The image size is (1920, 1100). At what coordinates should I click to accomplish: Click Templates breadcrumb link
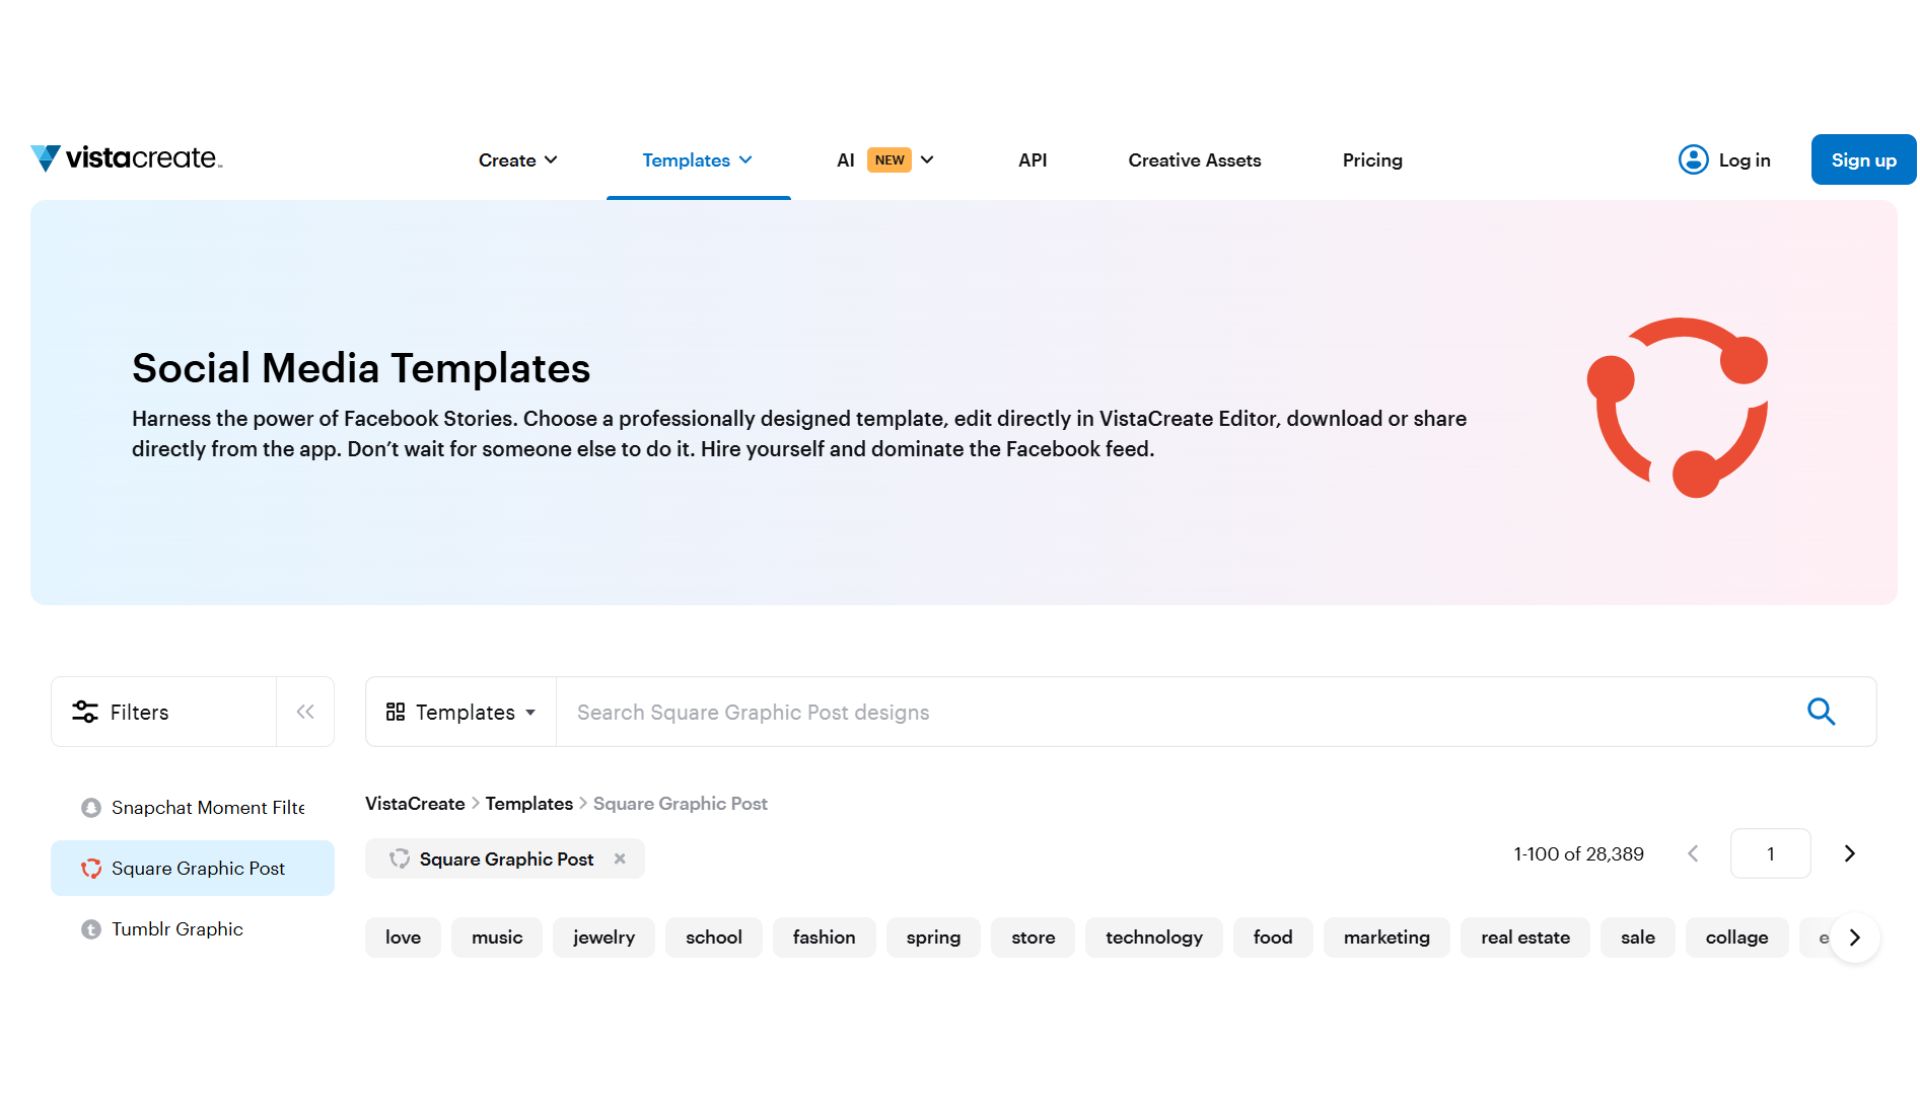pos(529,804)
